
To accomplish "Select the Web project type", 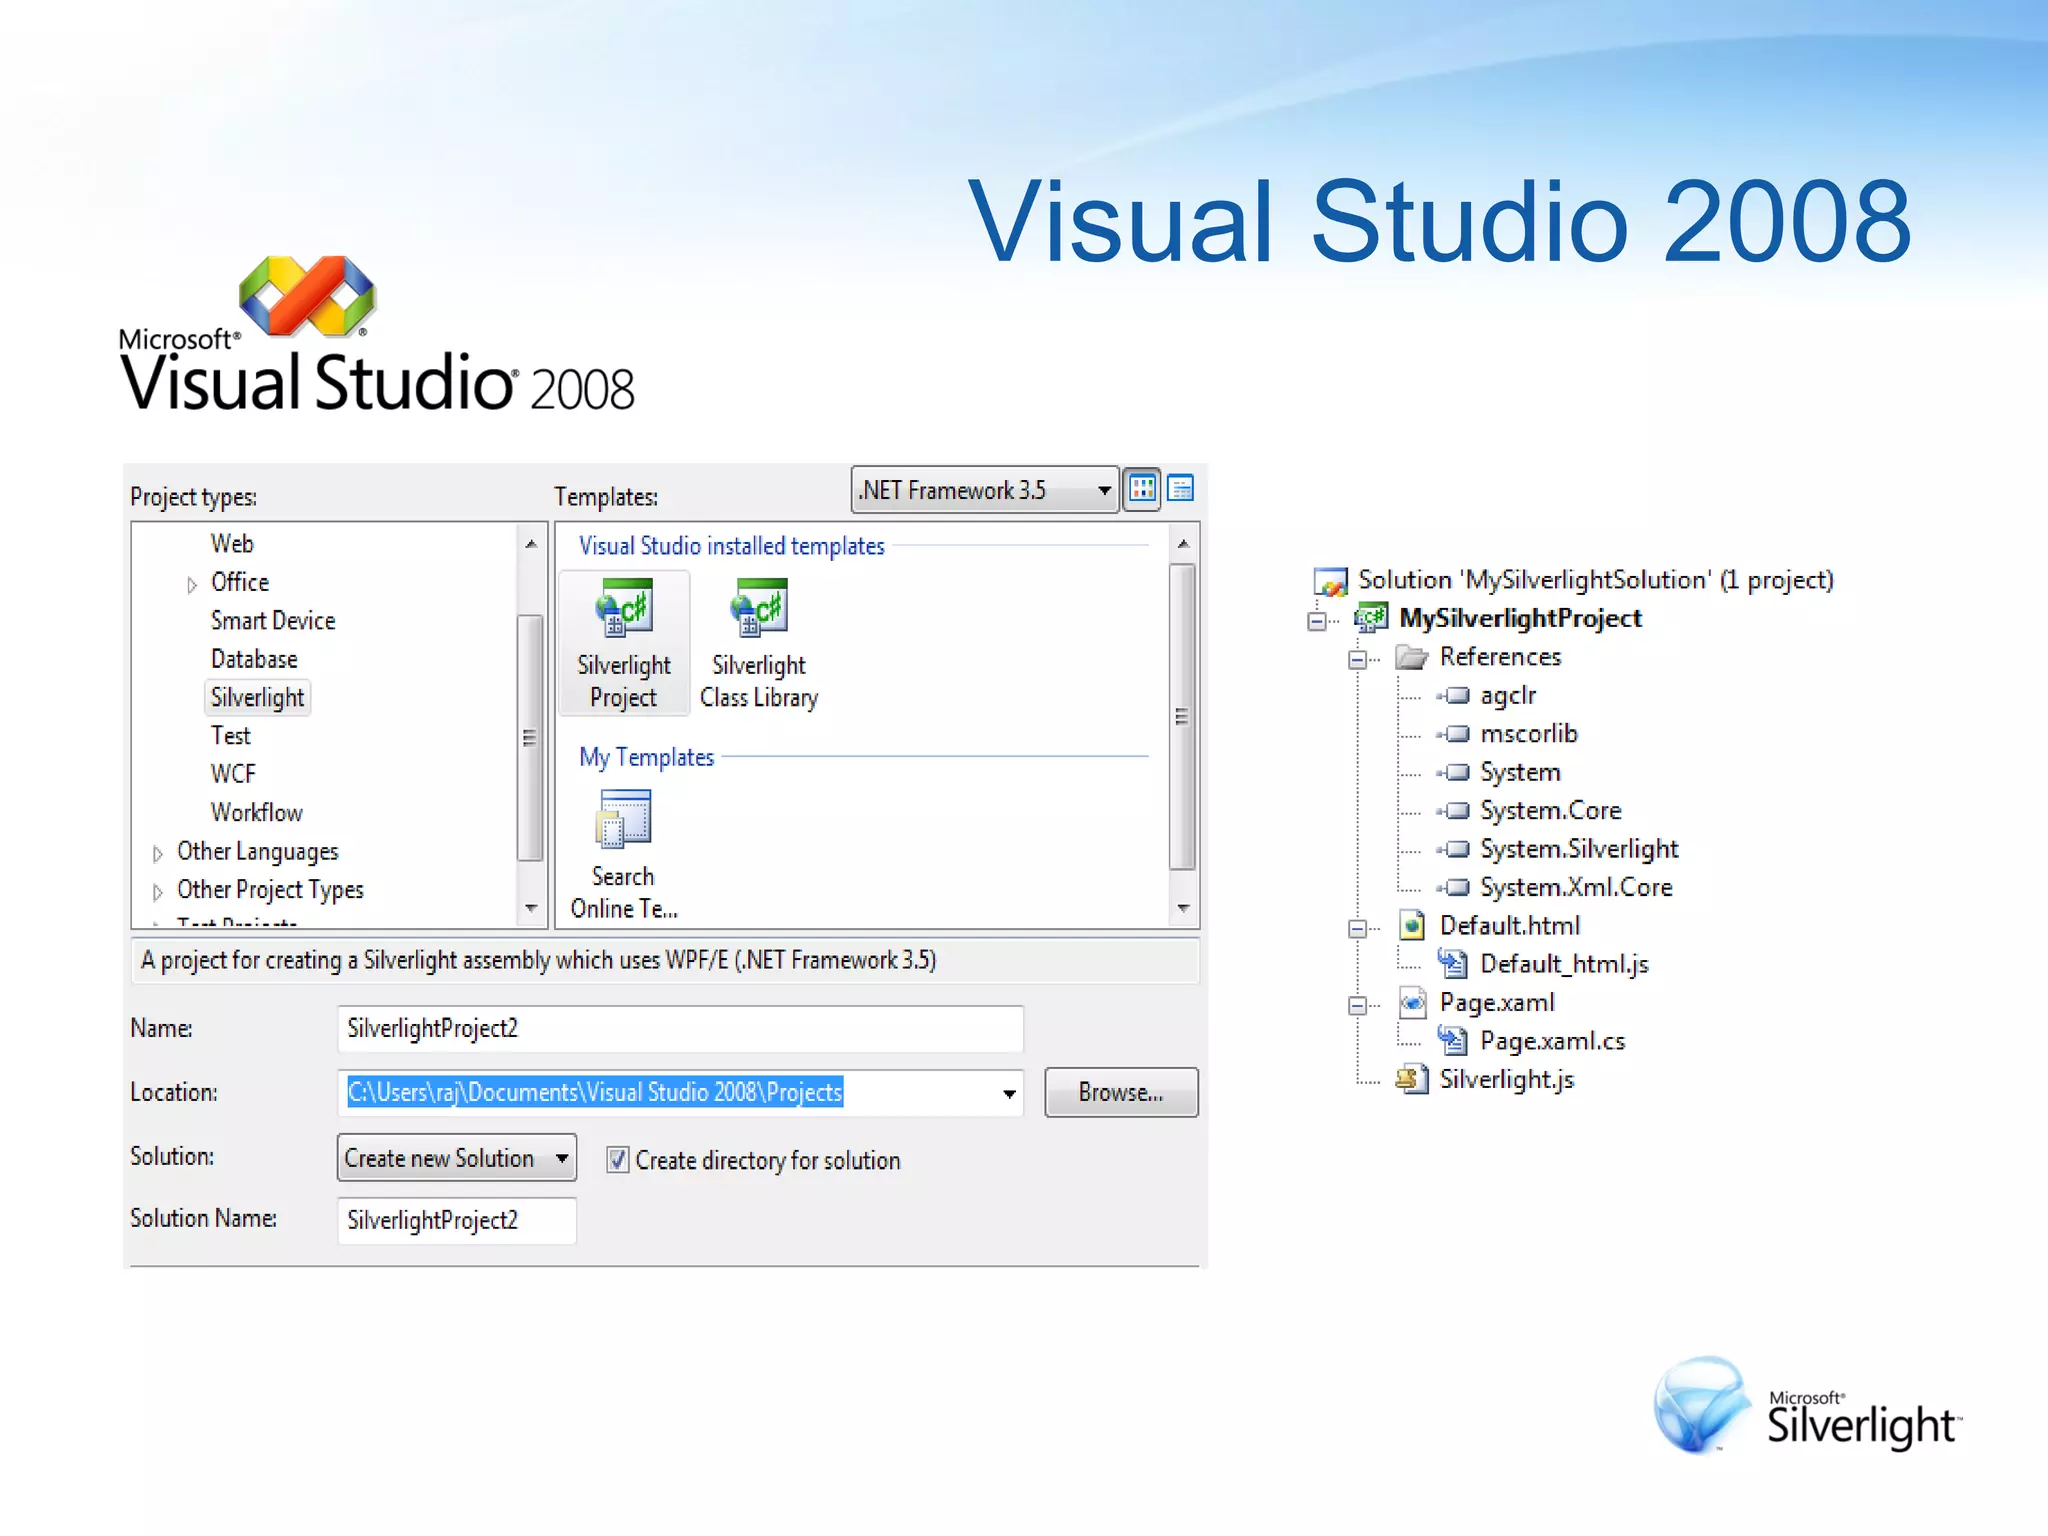I will tap(232, 544).
